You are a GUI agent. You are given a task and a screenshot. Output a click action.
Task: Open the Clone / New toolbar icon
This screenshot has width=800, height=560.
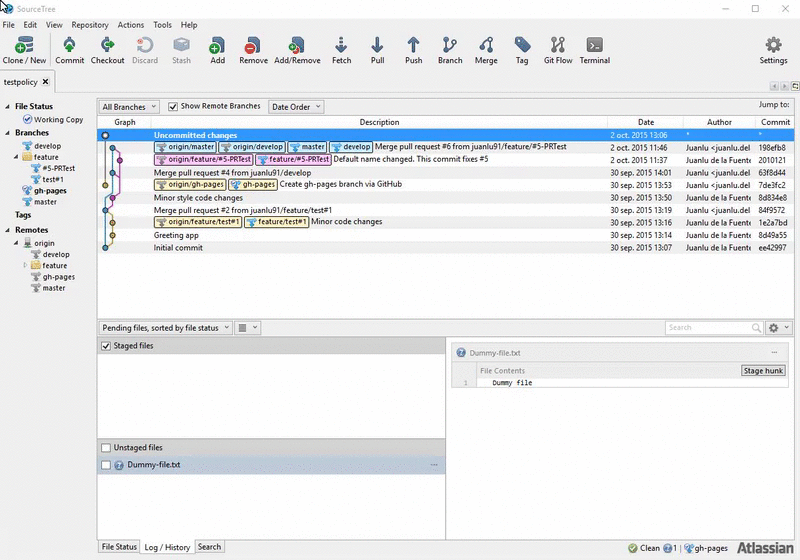[x=24, y=50]
